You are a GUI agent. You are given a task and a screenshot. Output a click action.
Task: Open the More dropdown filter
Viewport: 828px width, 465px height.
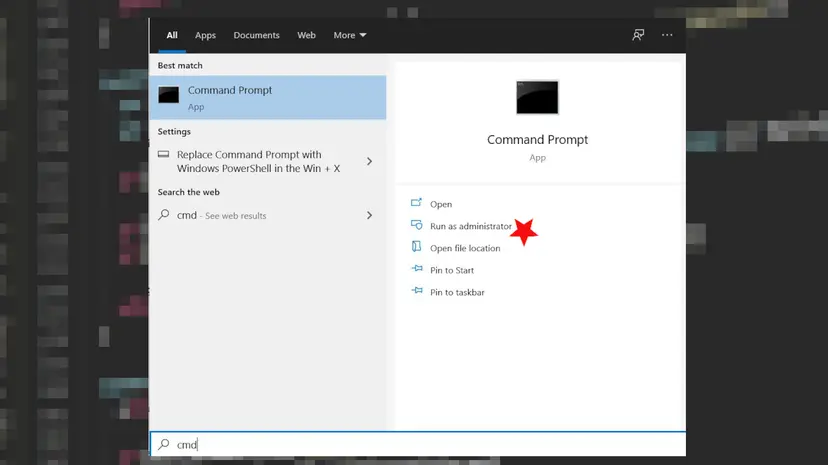[x=350, y=35]
